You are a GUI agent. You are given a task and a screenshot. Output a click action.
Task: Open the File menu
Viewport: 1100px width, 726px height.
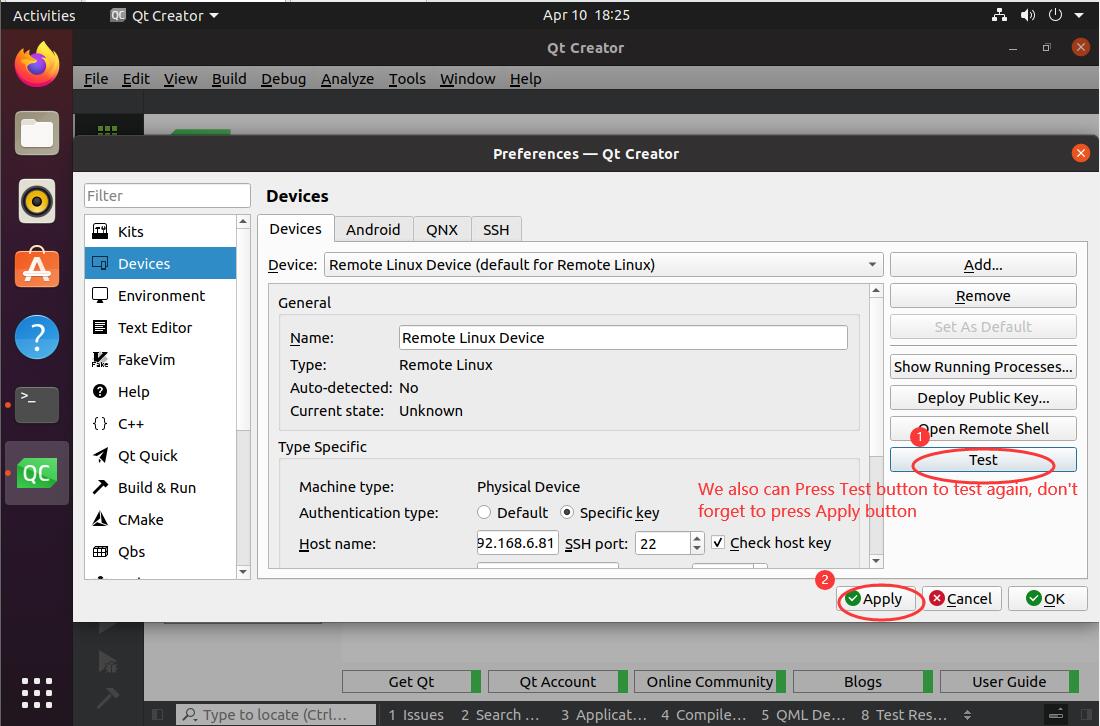click(x=96, y=79)
